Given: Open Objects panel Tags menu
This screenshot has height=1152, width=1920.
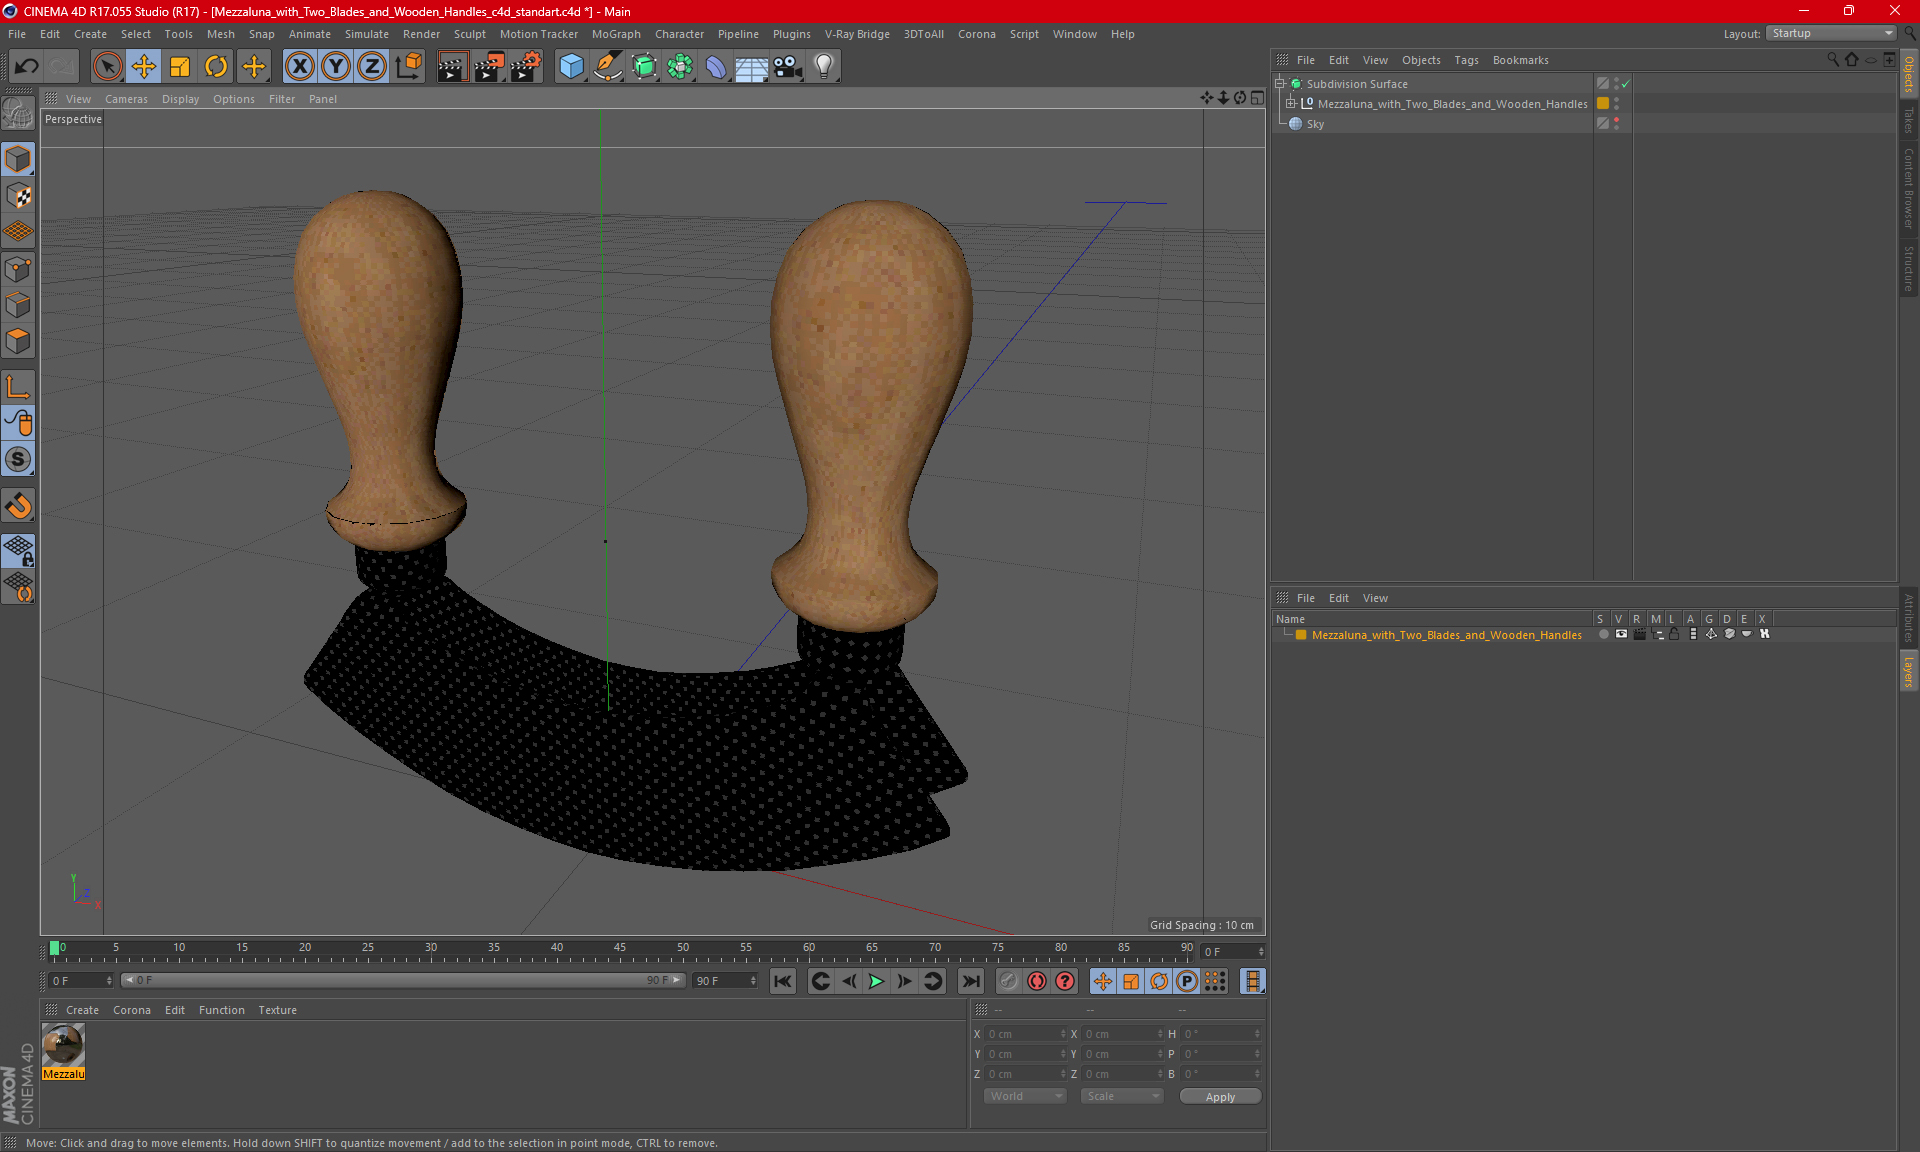Looking at the screenshot, I should click(1466, 60).
